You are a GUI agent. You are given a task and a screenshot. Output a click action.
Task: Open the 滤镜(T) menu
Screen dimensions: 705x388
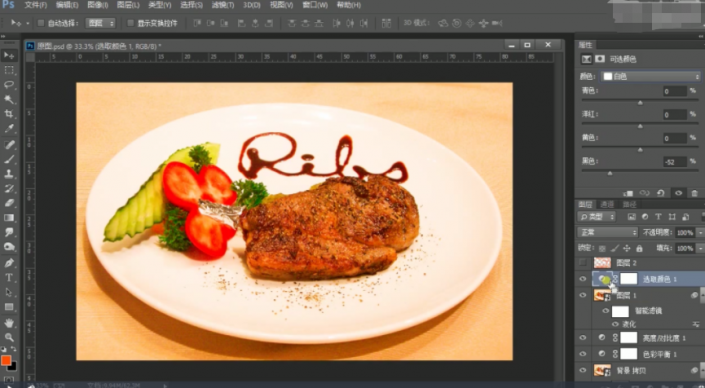[x=223, y=5]
